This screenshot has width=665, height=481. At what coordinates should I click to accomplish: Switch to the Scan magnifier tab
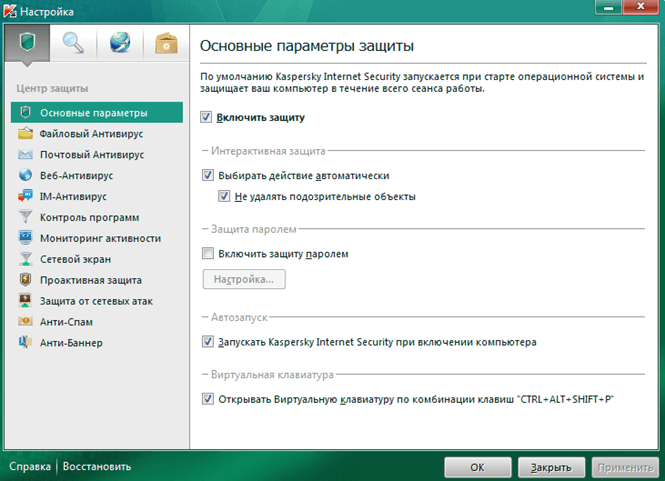pos(73,42)
